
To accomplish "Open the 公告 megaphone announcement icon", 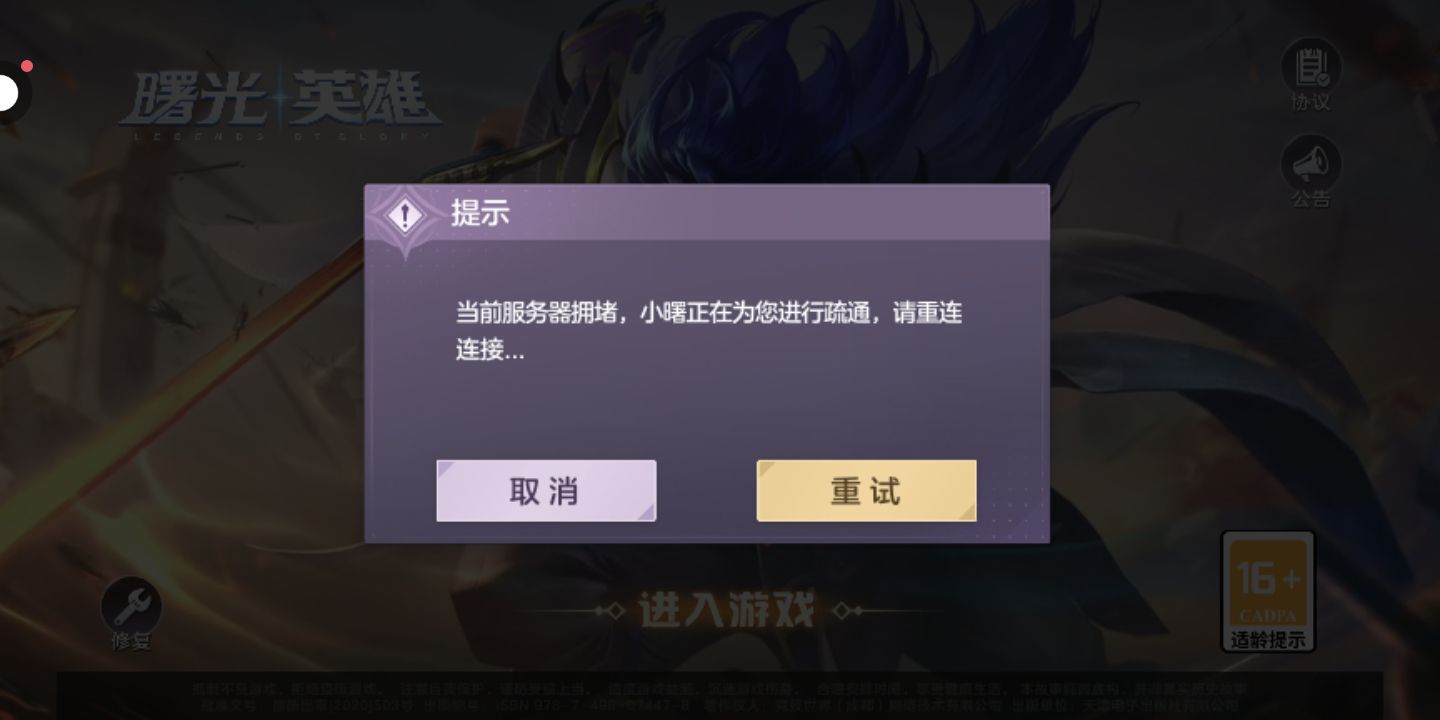I will click(x=1311, y=162).
